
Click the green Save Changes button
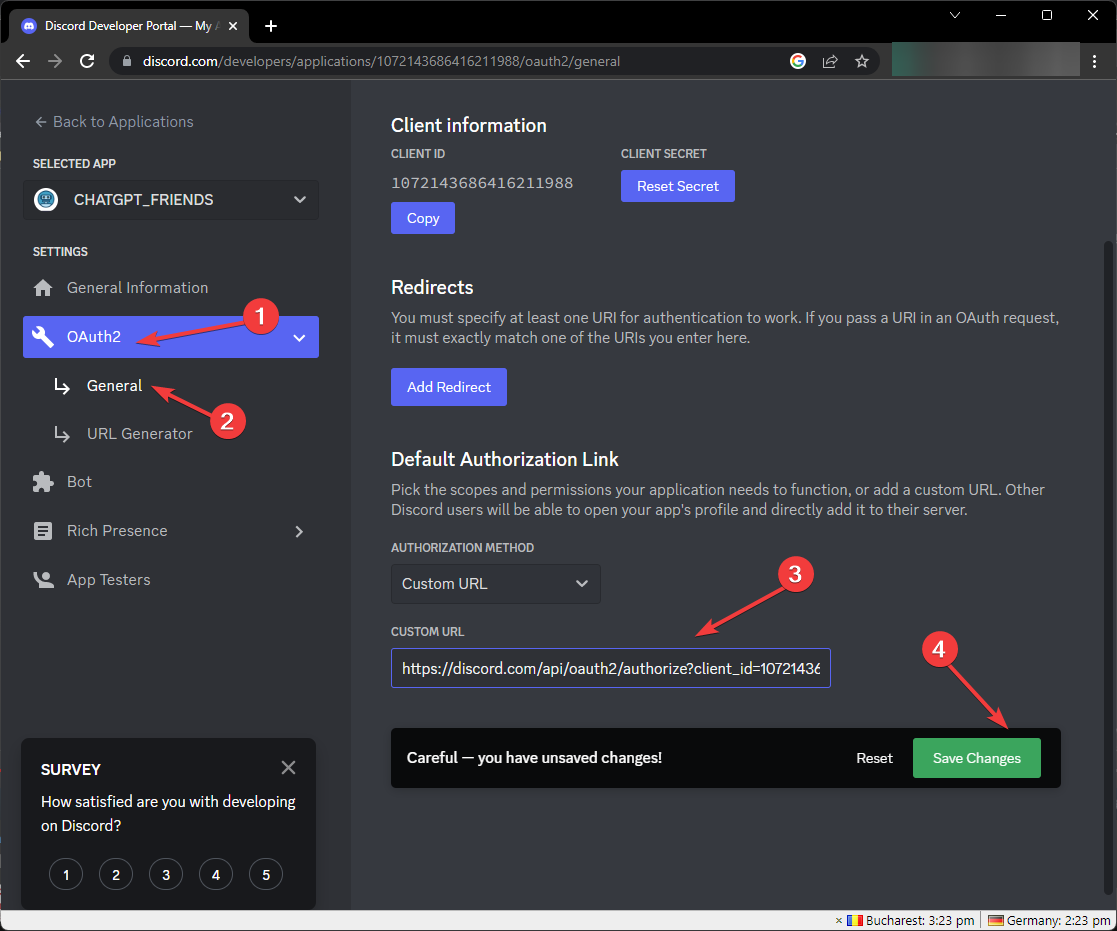point(977,758)
